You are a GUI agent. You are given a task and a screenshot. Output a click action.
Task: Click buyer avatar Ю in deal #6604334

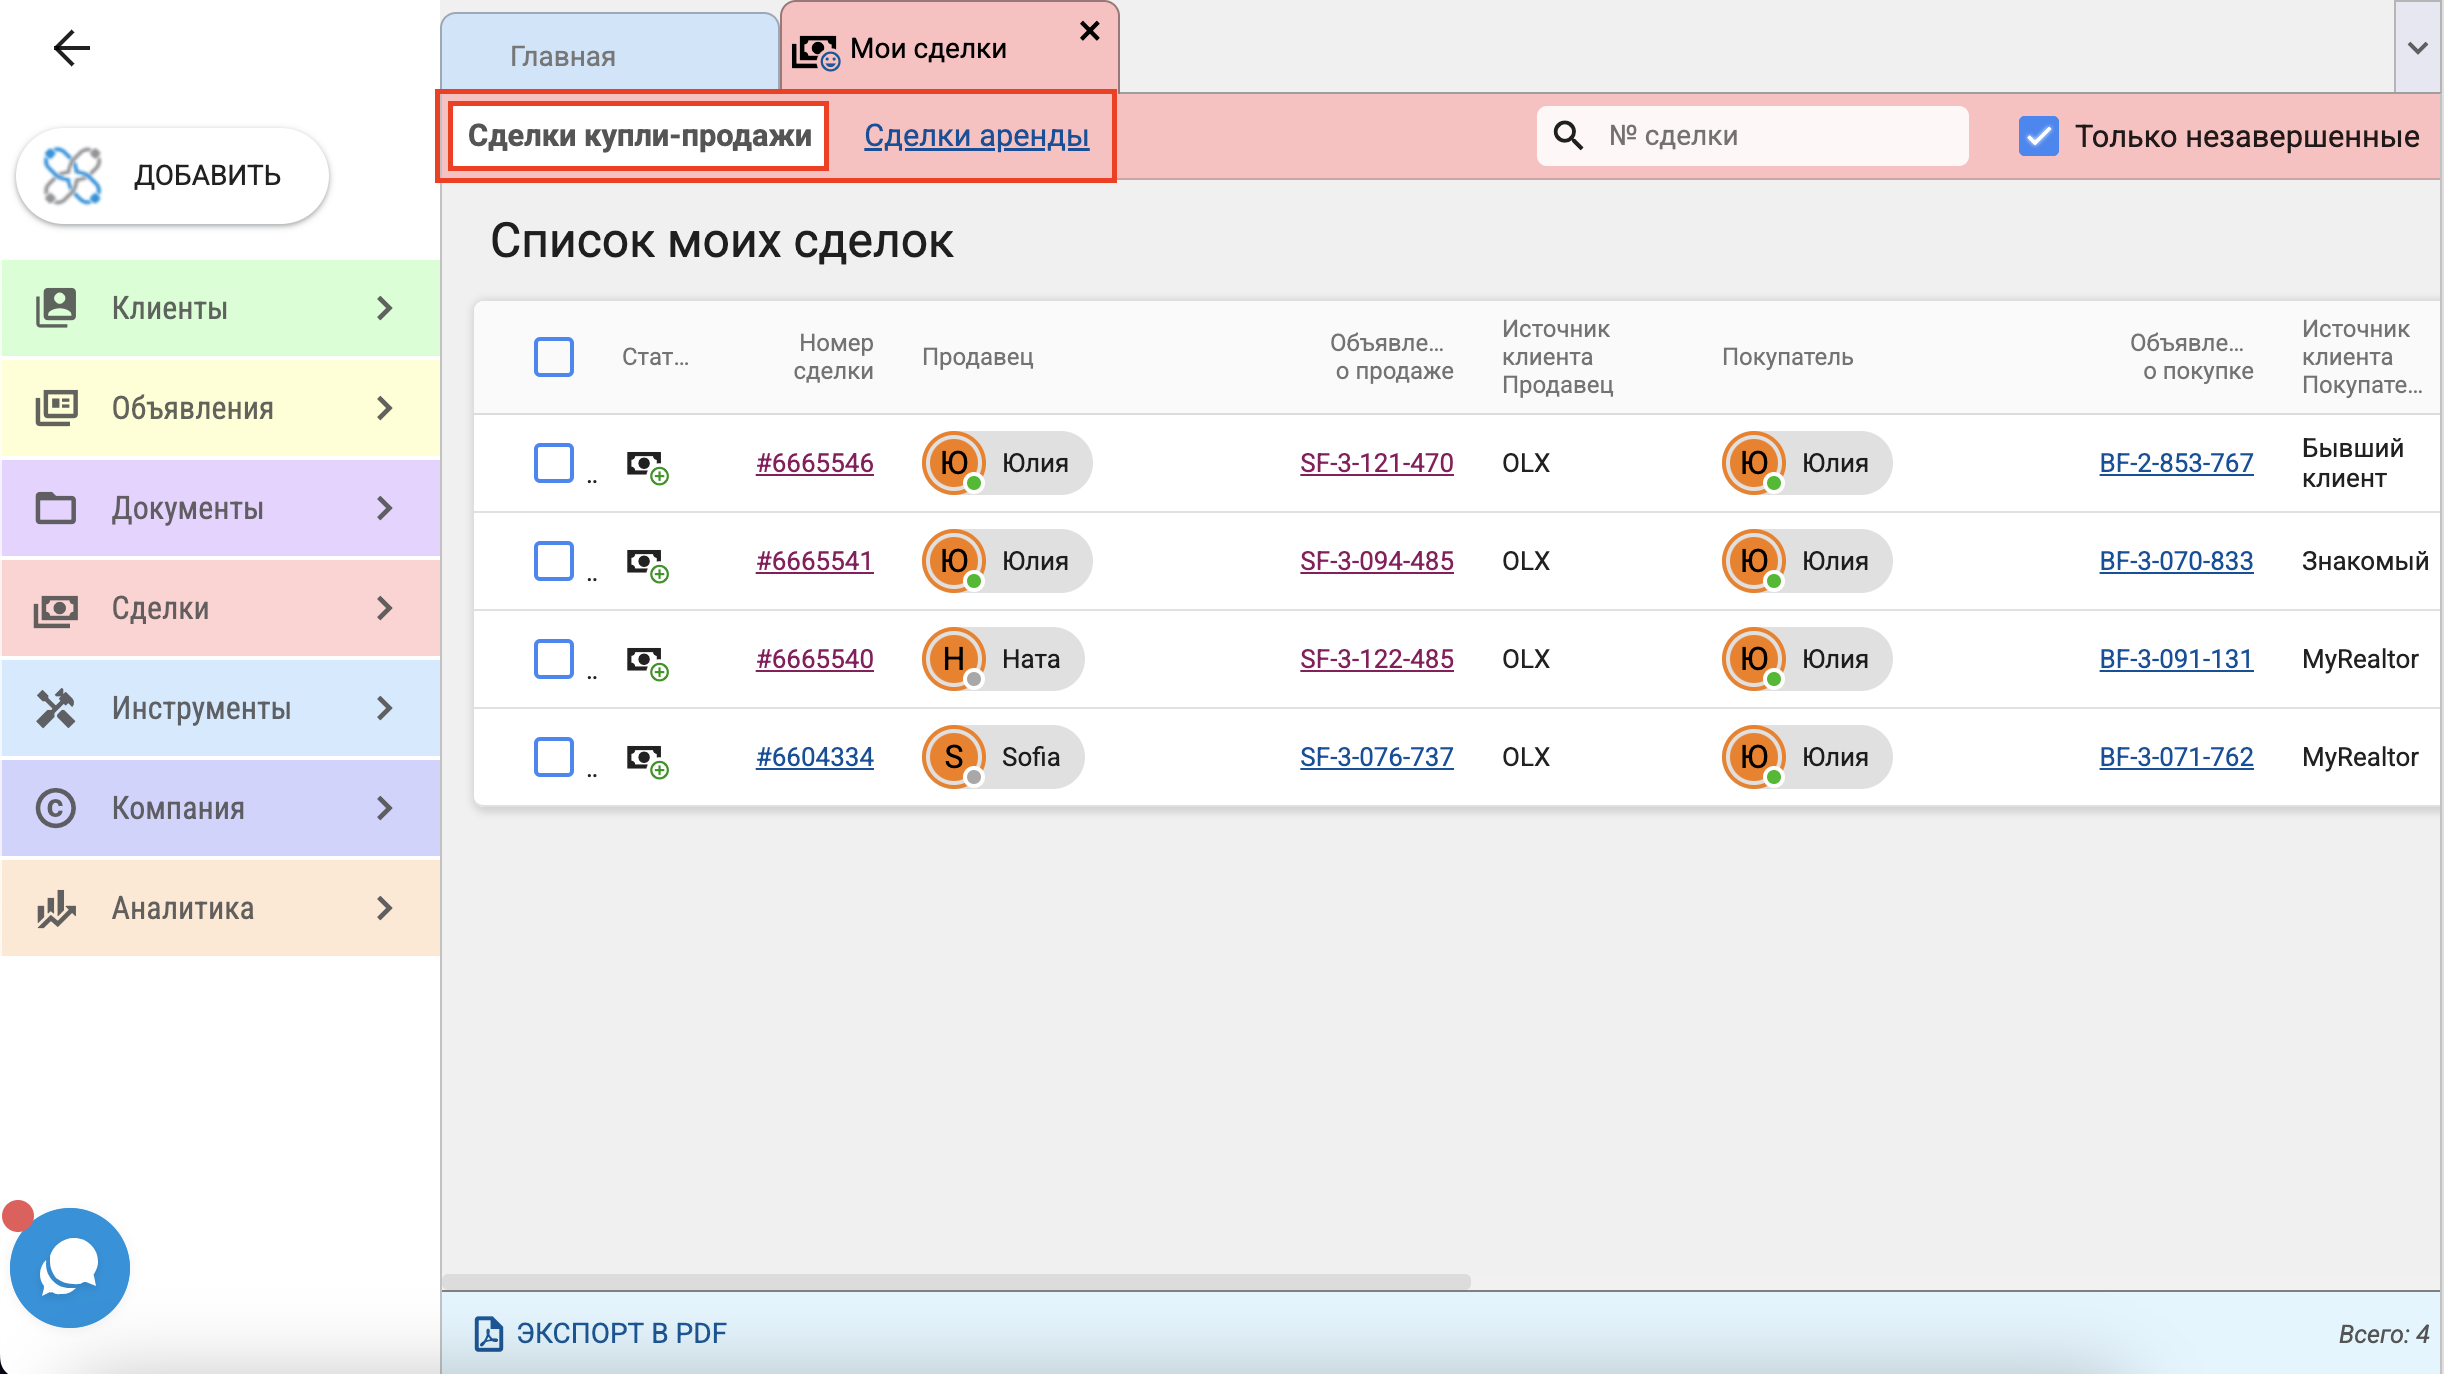point(1754,757)
